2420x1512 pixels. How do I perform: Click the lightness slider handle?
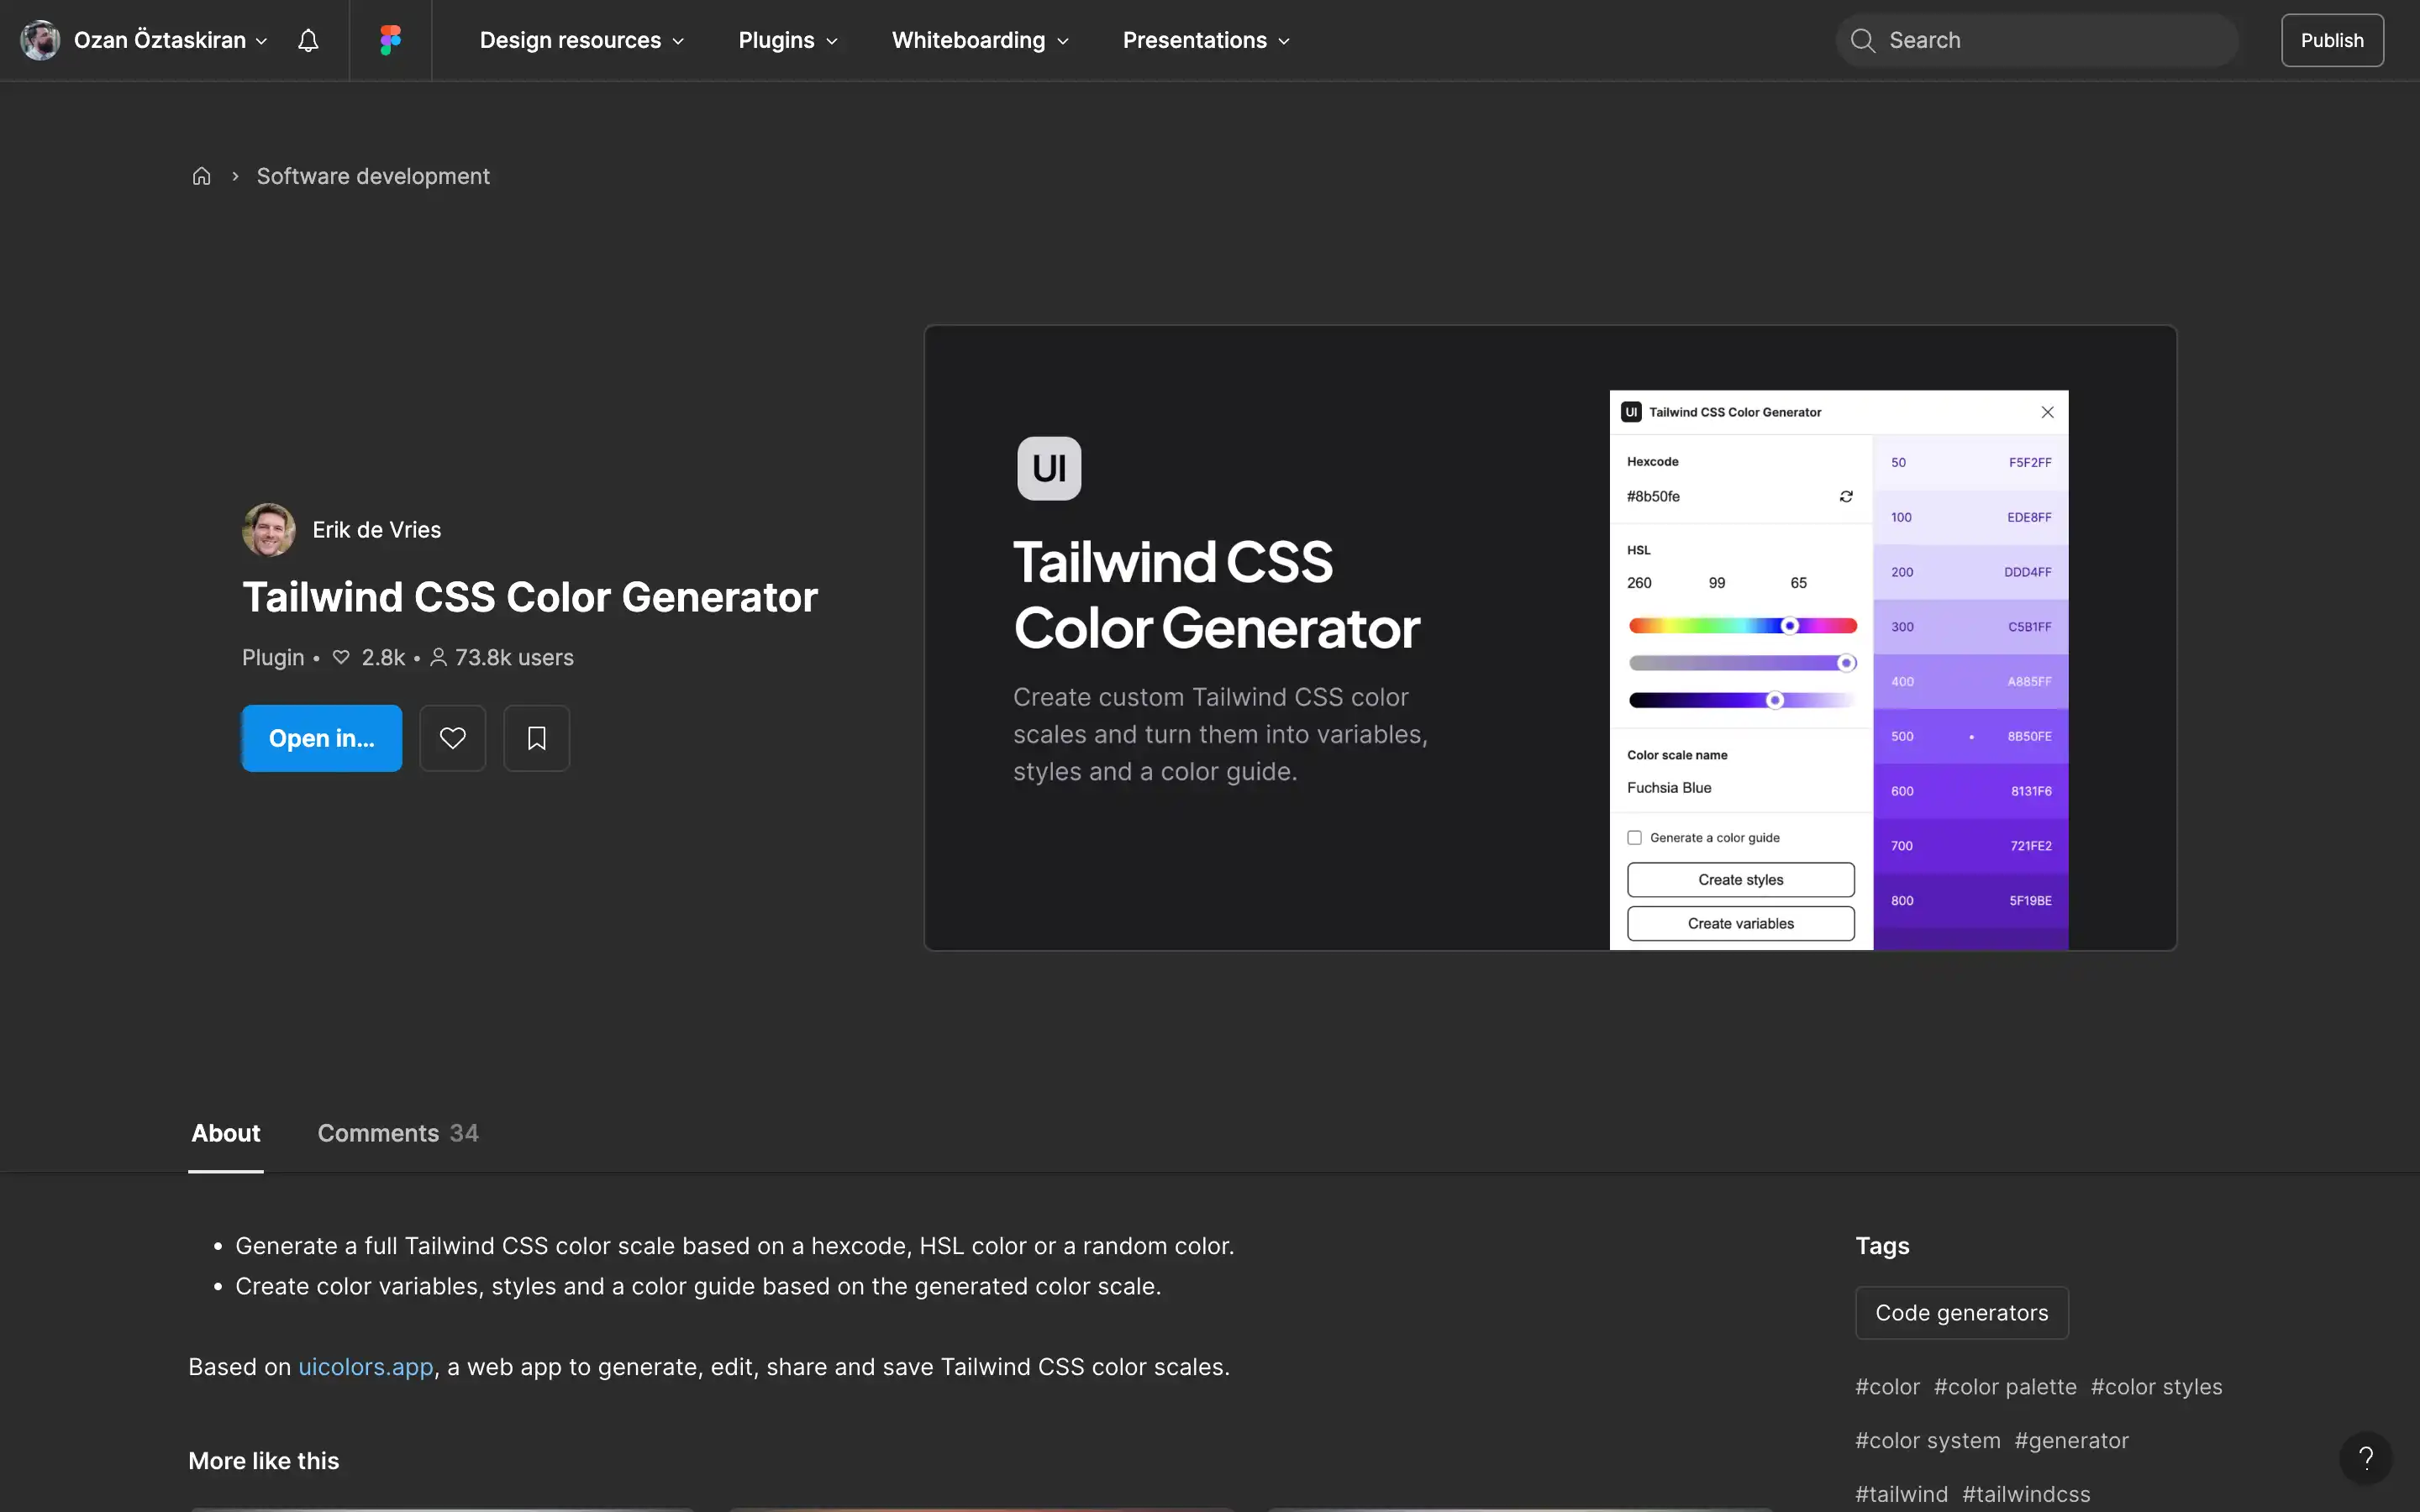coord(1775,700)
